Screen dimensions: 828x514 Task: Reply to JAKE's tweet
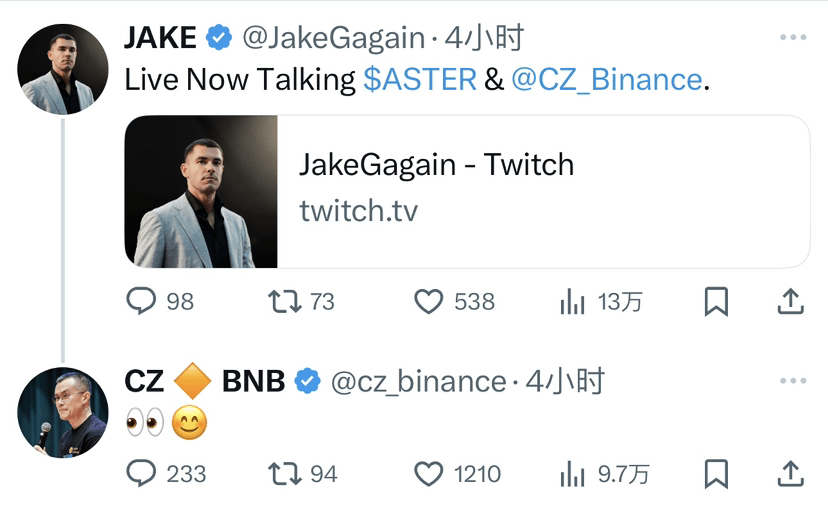(x=142, y=301)
